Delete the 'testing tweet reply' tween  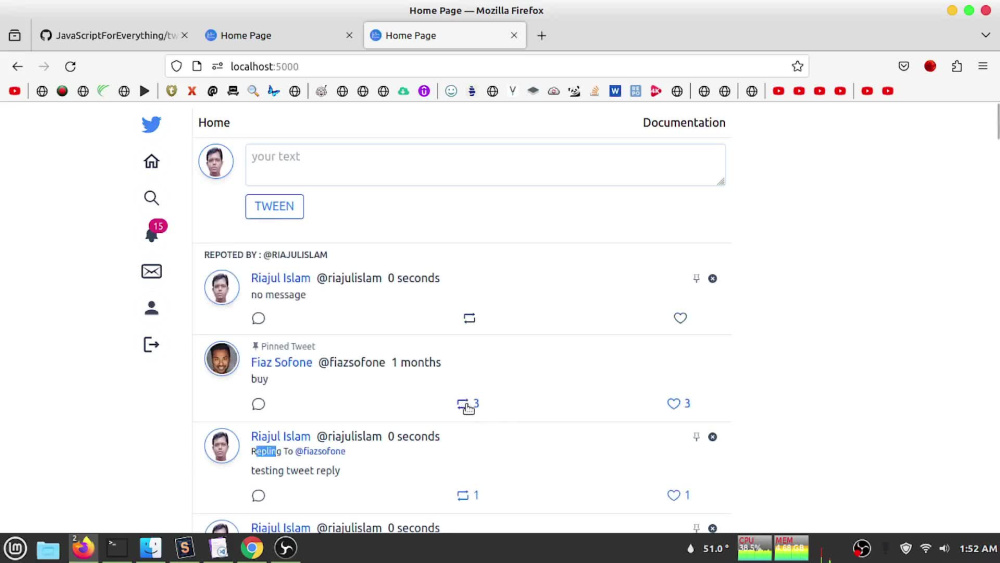coord(712,437)
